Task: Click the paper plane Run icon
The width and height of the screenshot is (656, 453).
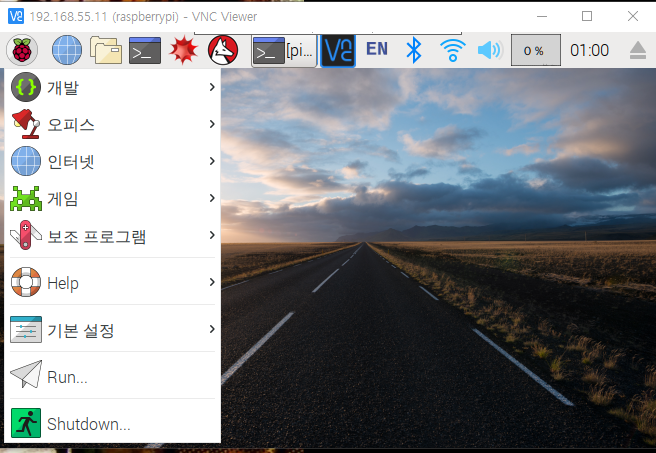Action: tap(26, 374)
